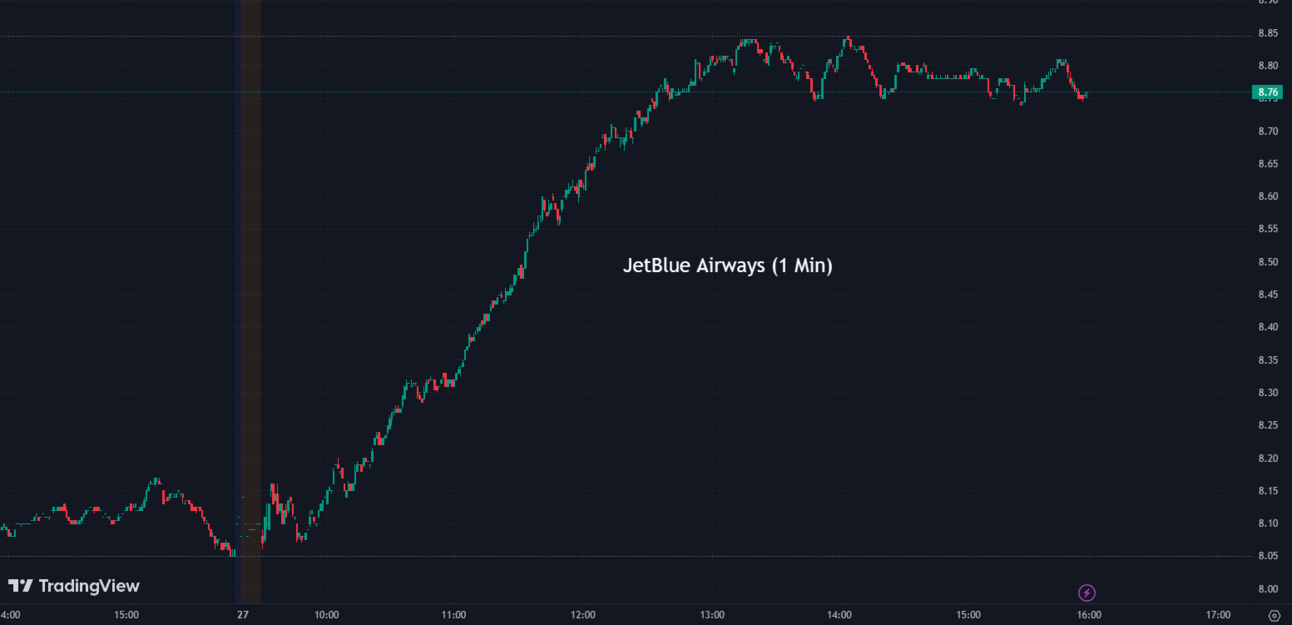Click the 11:00 time axis label
Screen dimensions: 1292x625
[454, 615]
